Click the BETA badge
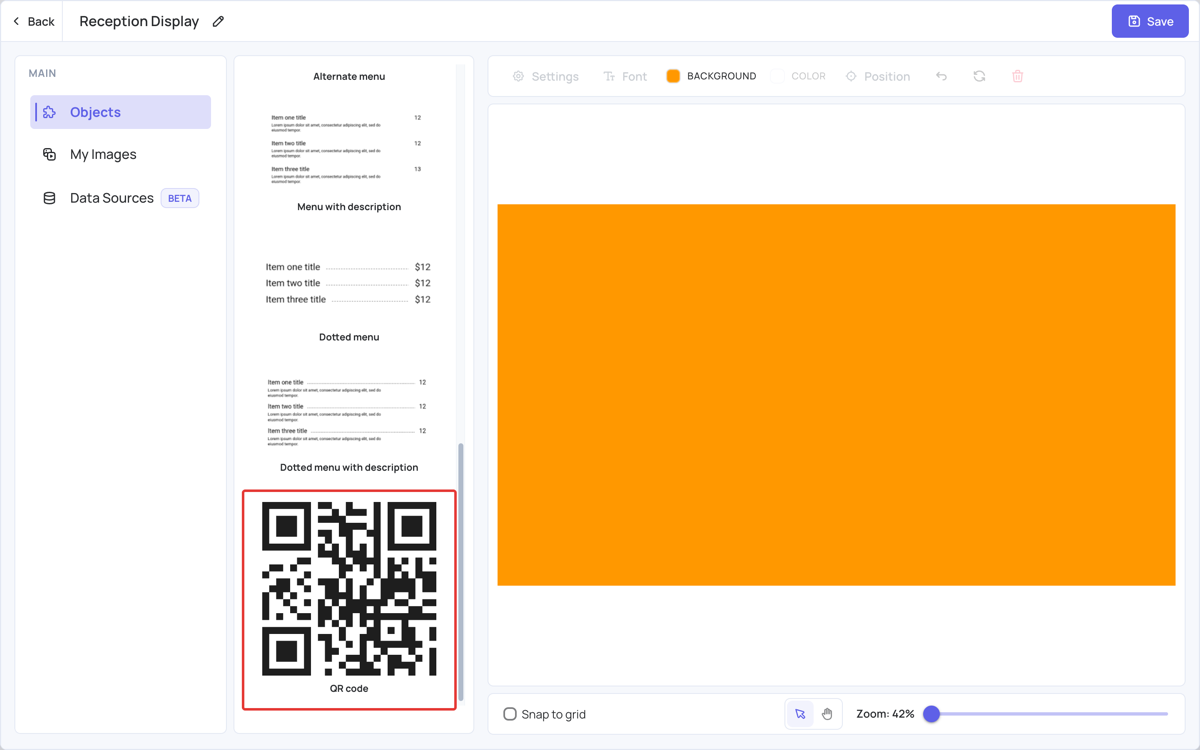 [x=180, y=198]
